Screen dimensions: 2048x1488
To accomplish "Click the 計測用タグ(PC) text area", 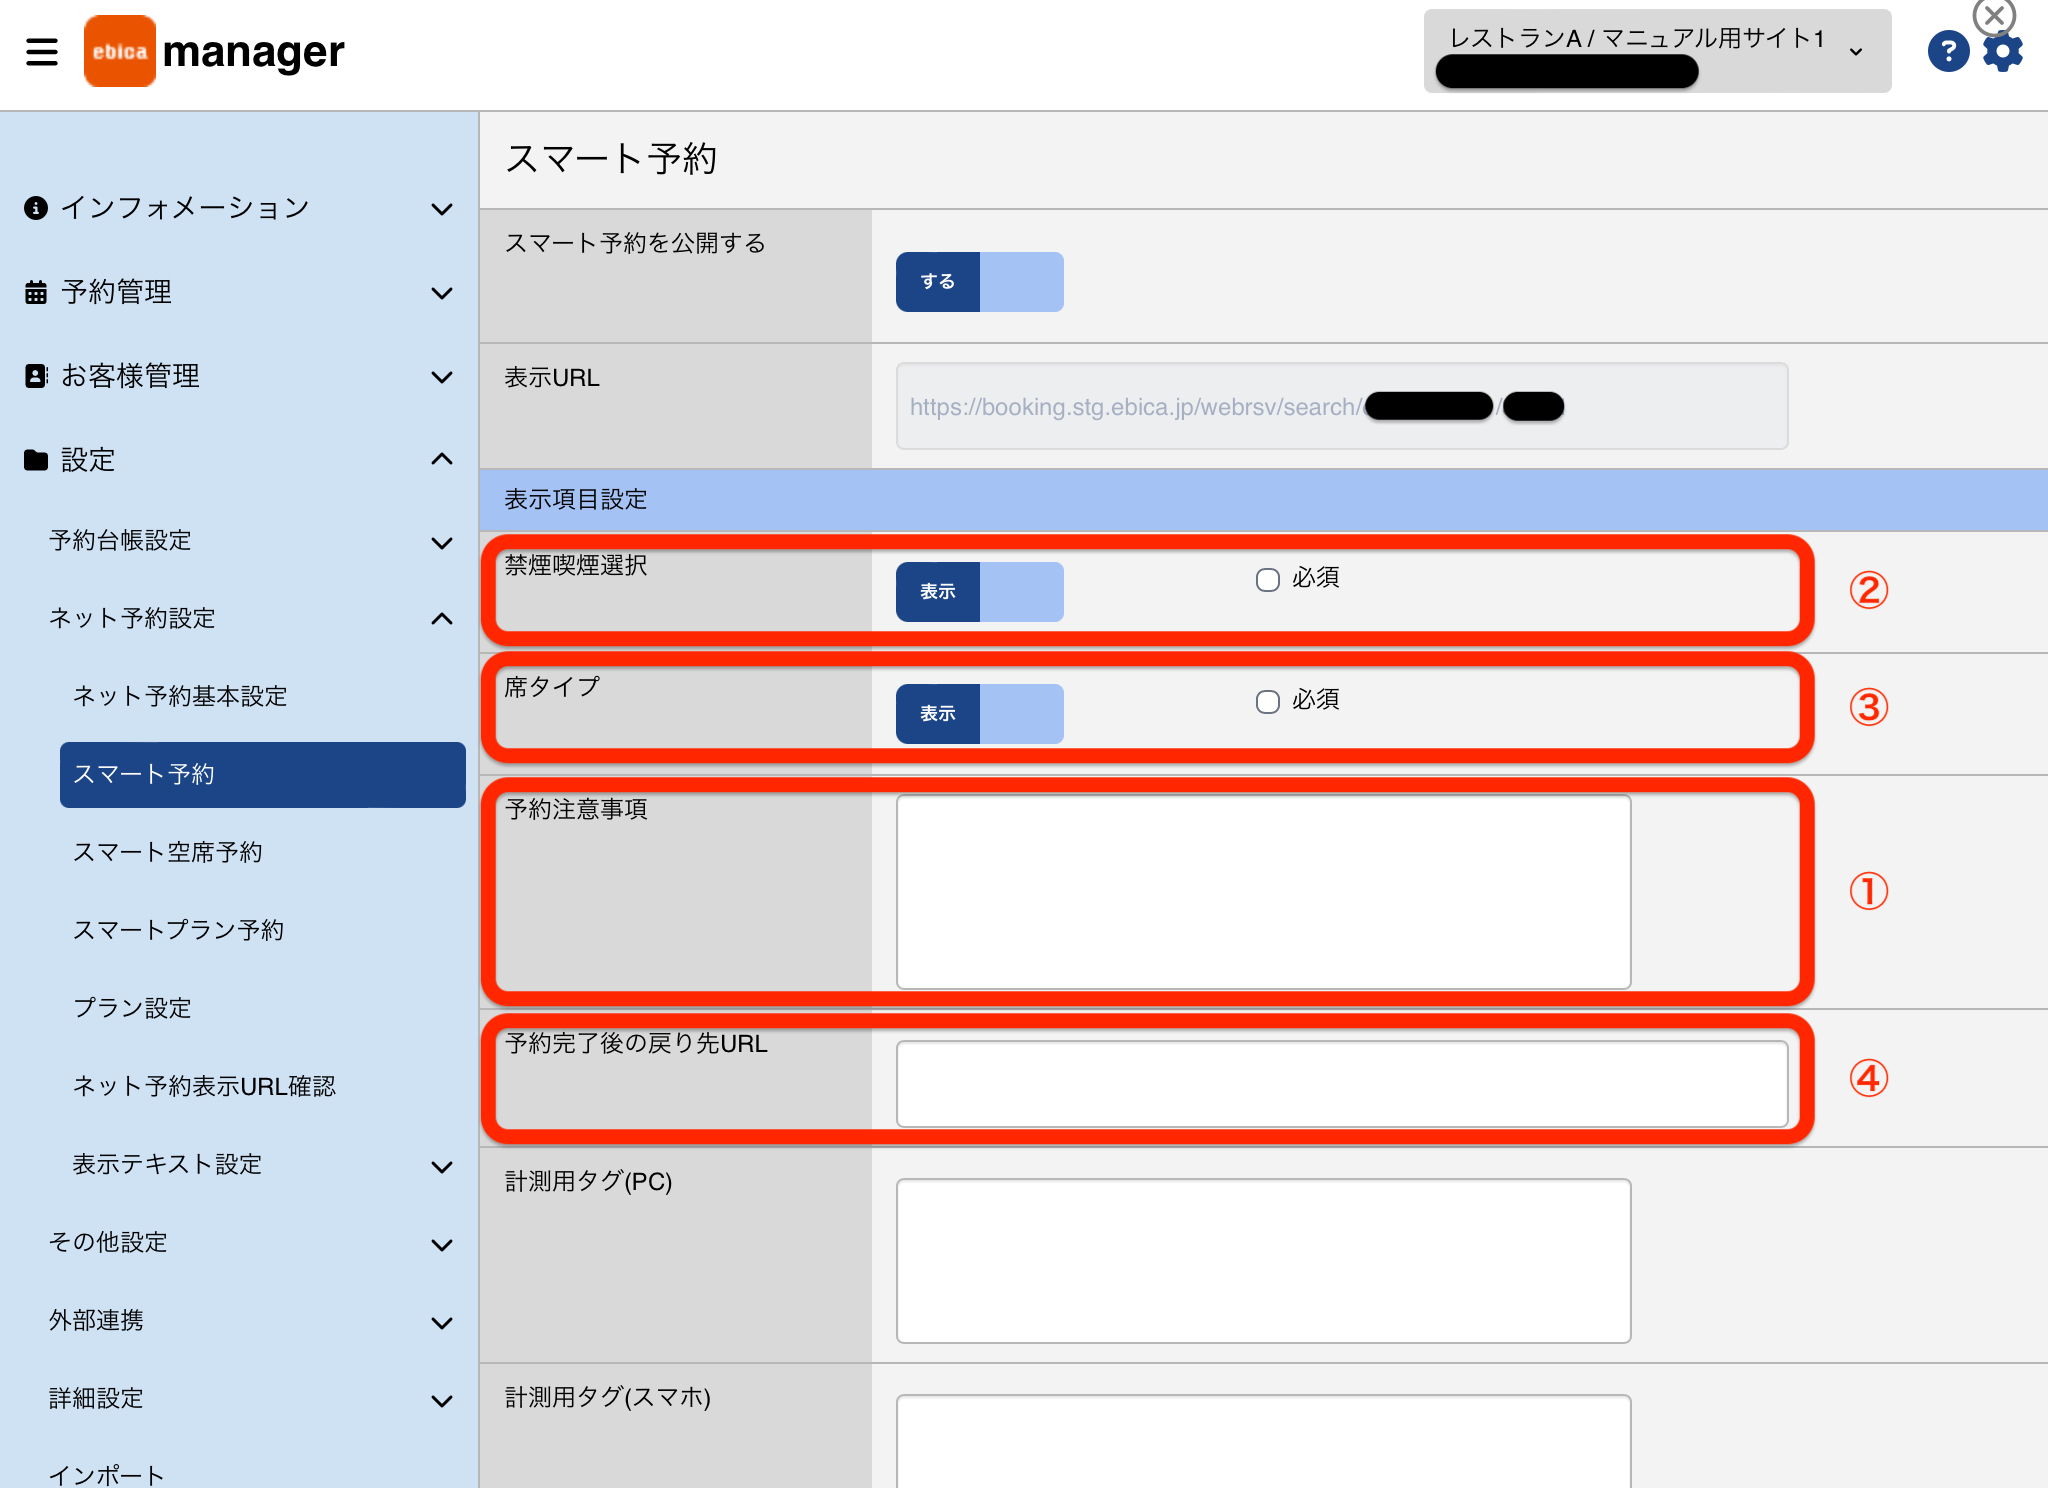I will coord(1264,1261).
